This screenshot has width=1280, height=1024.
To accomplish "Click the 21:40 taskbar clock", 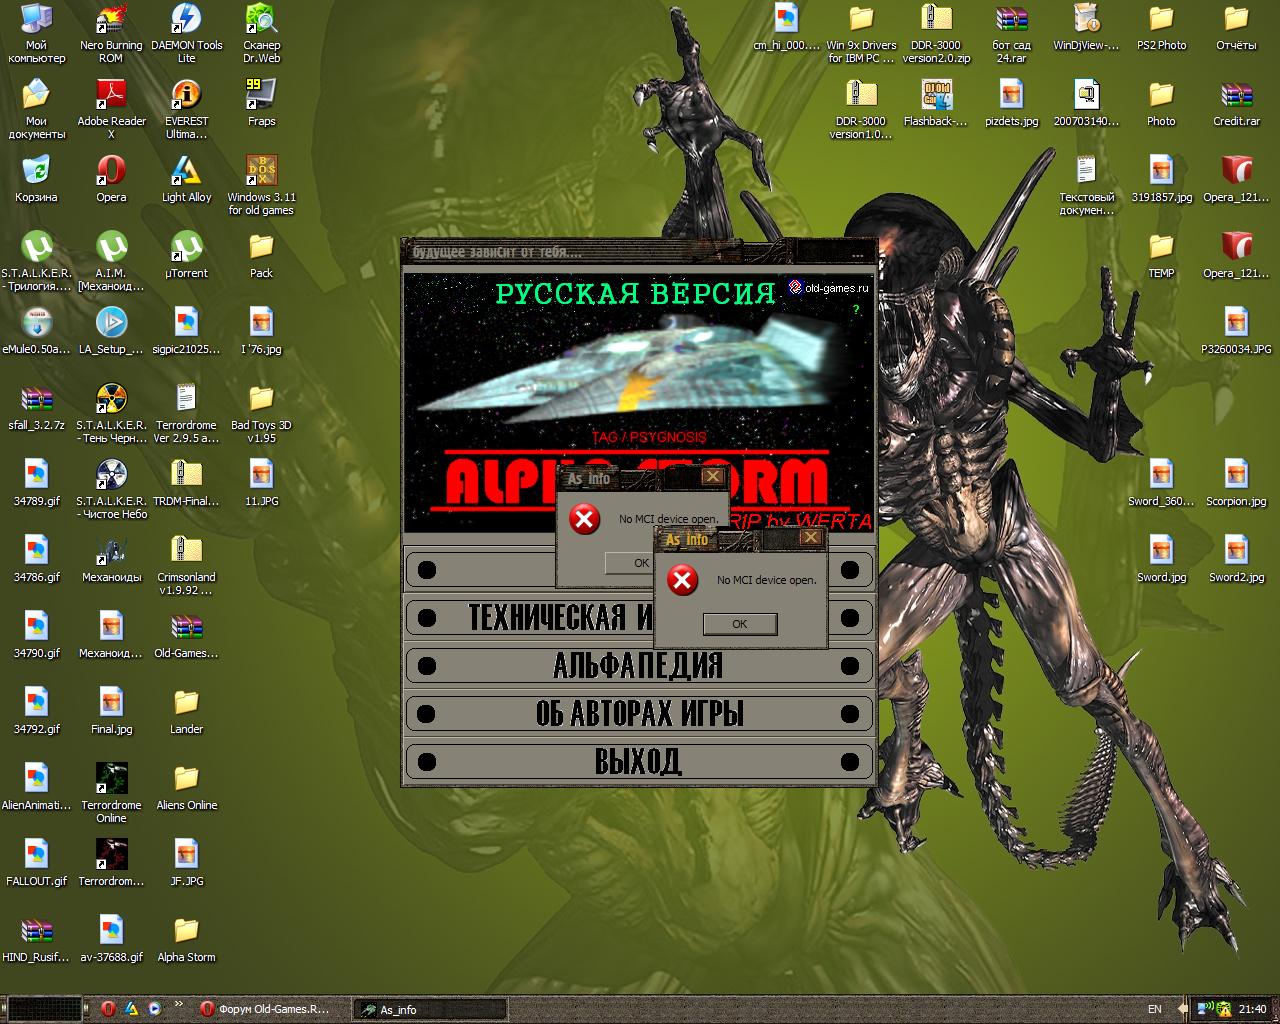I will pos(1252,1009).
